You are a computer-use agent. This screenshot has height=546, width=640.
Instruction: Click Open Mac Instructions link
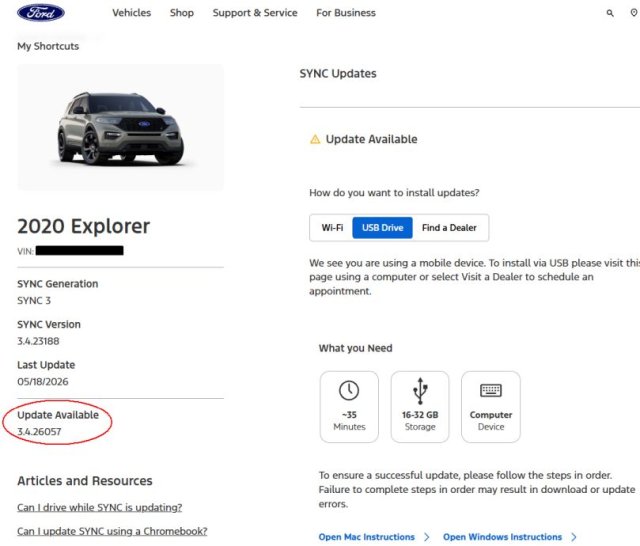[367, 537]
